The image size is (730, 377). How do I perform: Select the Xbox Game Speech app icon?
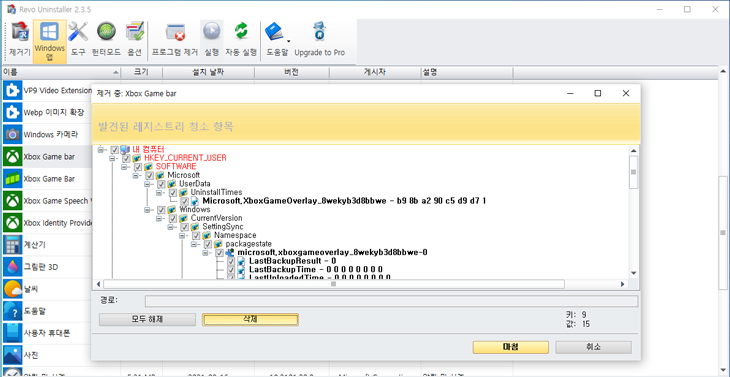pos(12,201)
